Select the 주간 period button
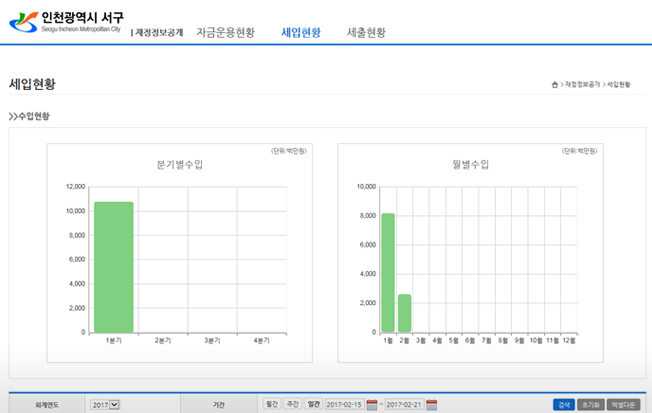This screenshot has height=413, width=652. [x=293, y=404]
